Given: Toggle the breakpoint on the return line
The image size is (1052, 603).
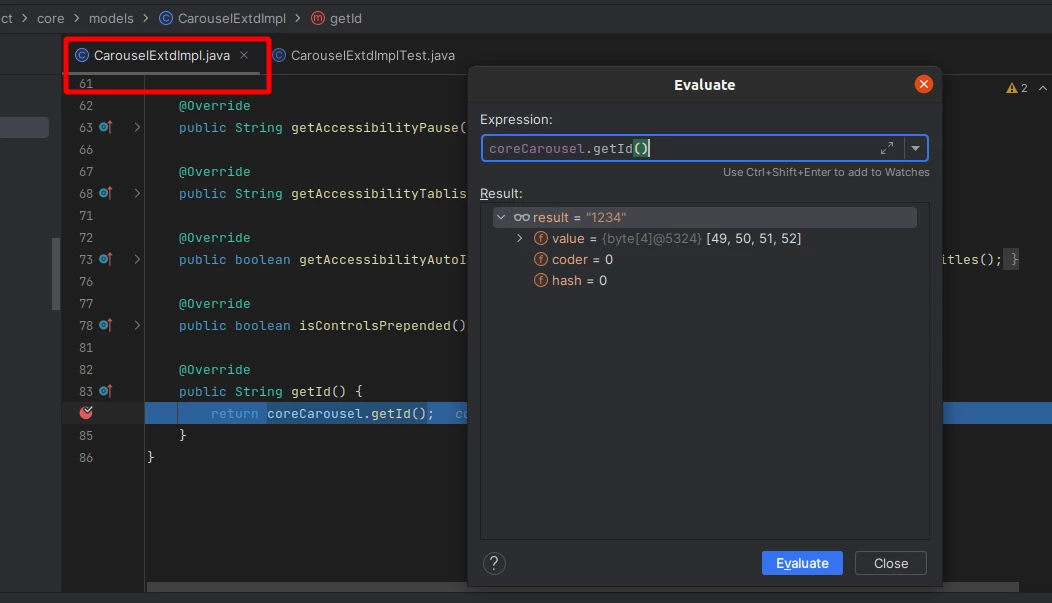Looking at the screenshot, I should pos(86,413).
